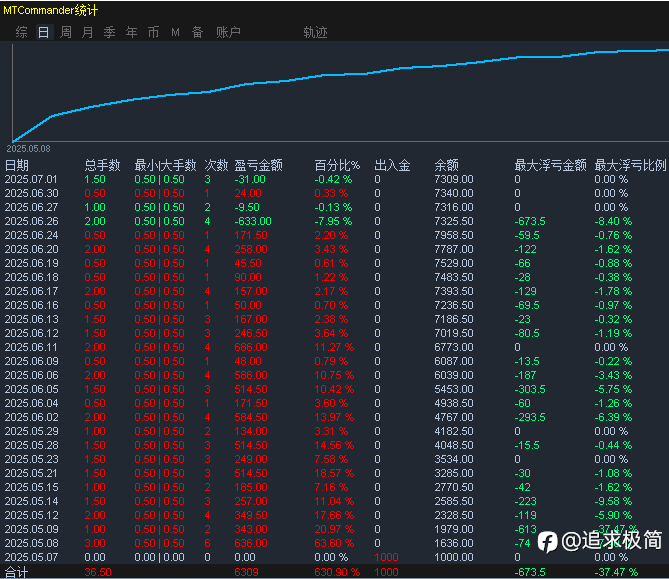Click the 最大浮亏比例 column header

point(630,165)
